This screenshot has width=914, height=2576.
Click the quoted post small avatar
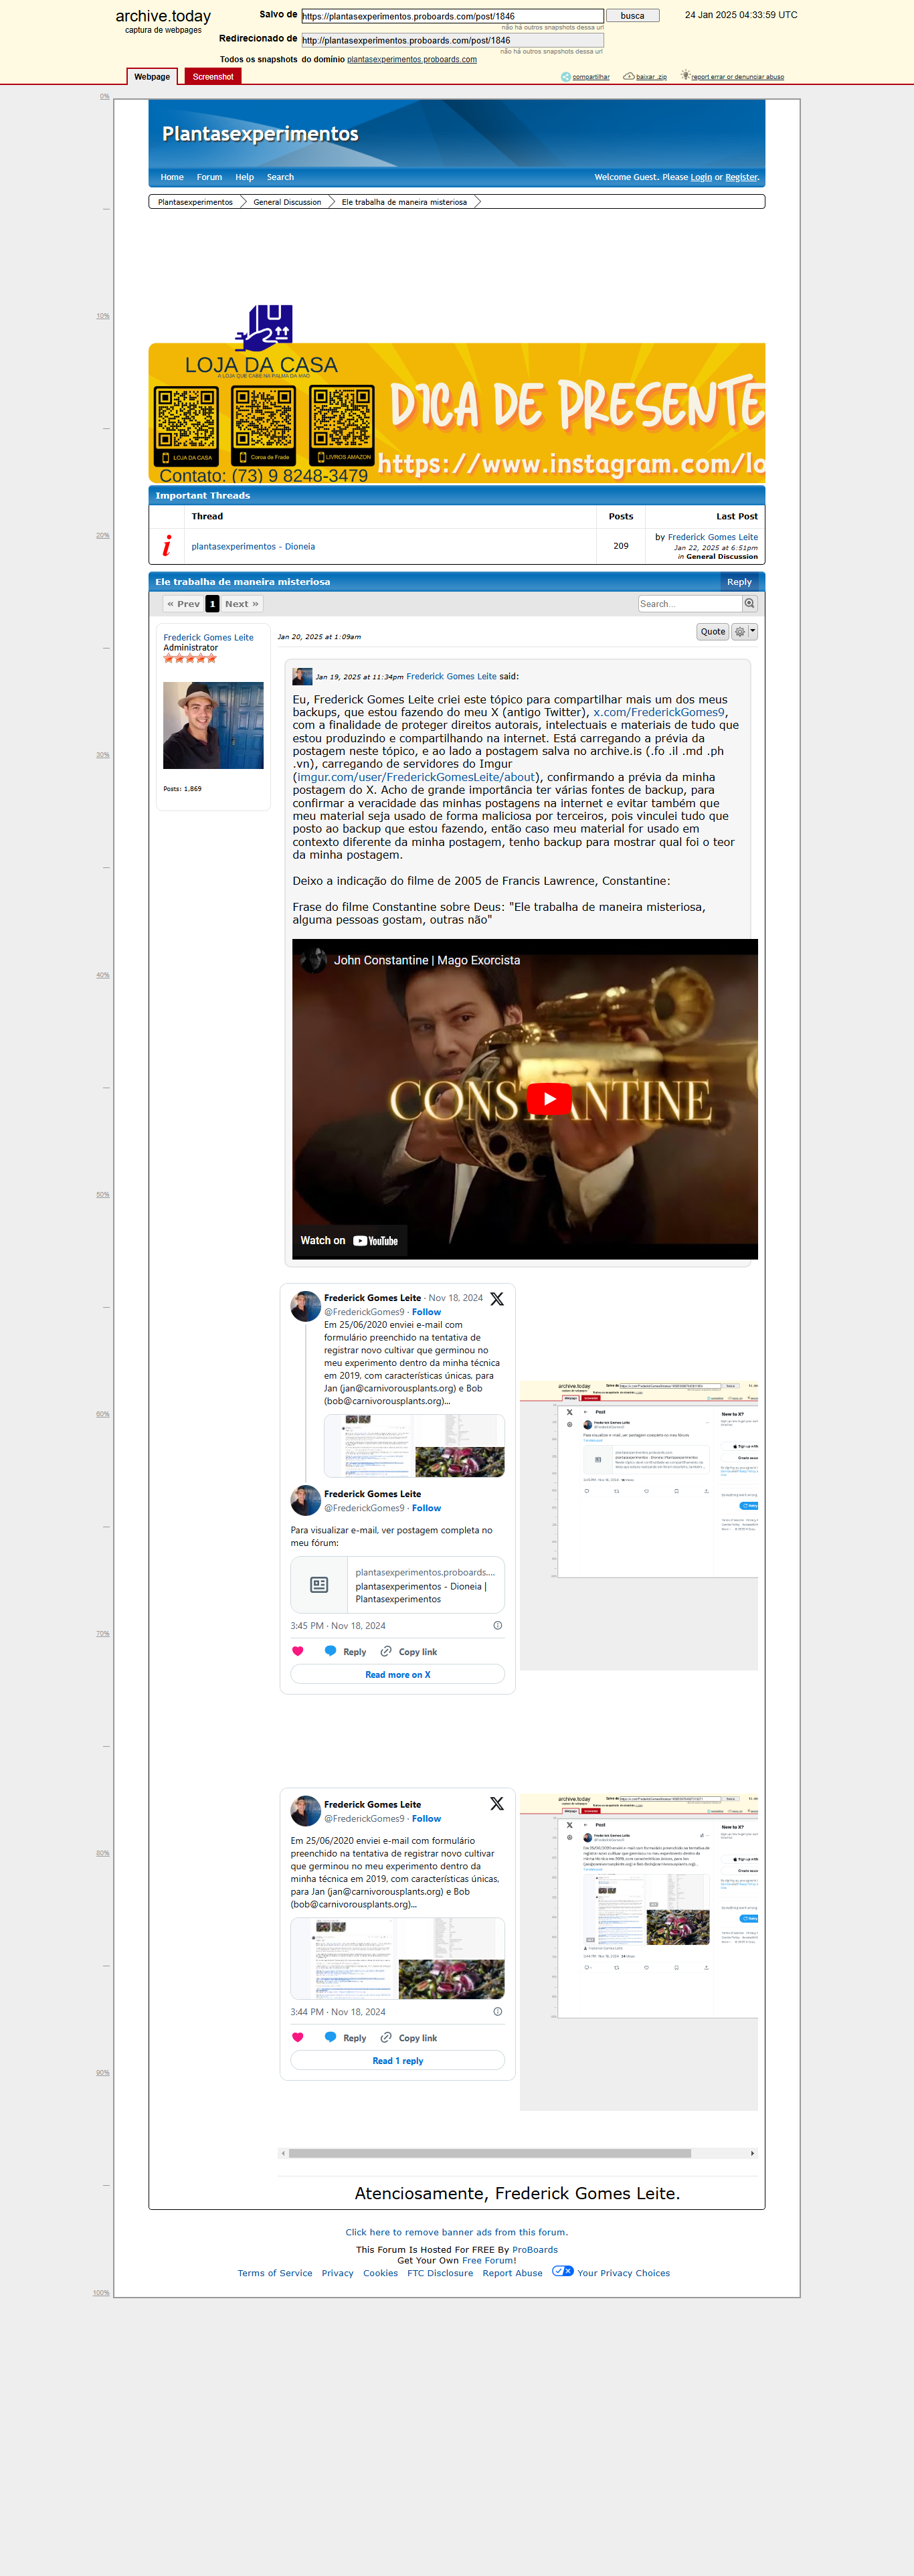pos(302,677)
